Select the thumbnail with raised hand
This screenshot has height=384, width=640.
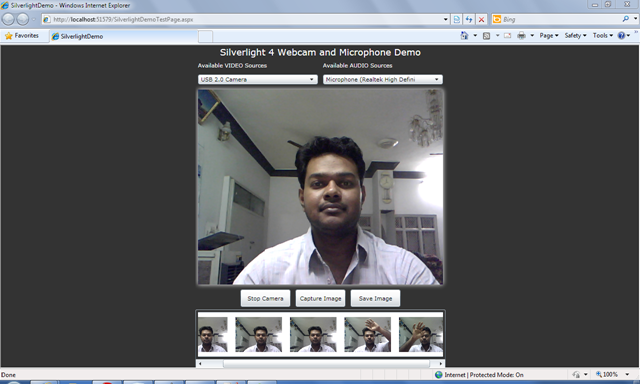click(367, 335)
